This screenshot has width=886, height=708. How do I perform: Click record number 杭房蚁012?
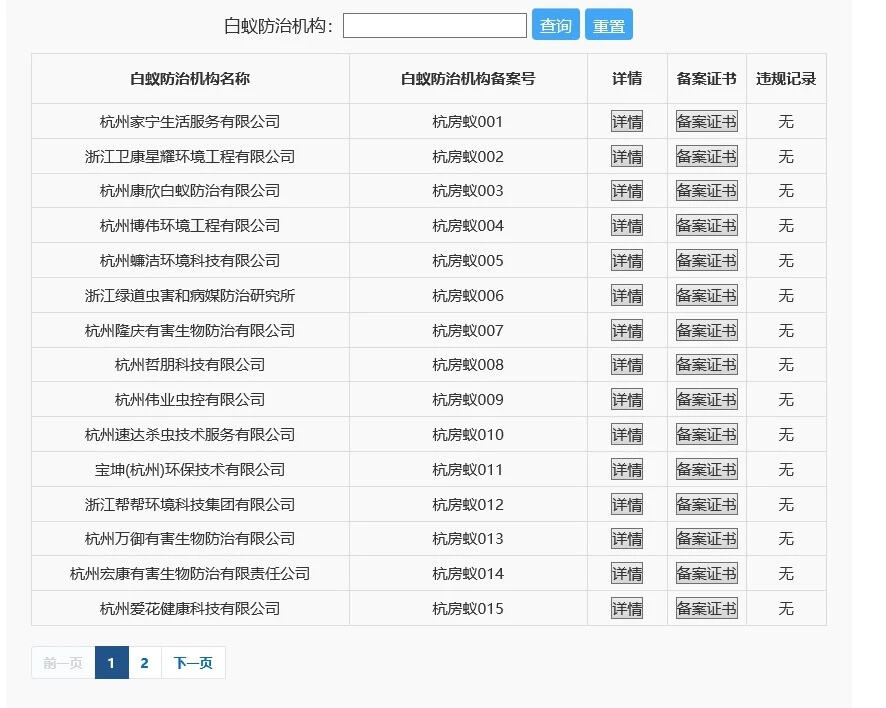(x=468, y=505)
